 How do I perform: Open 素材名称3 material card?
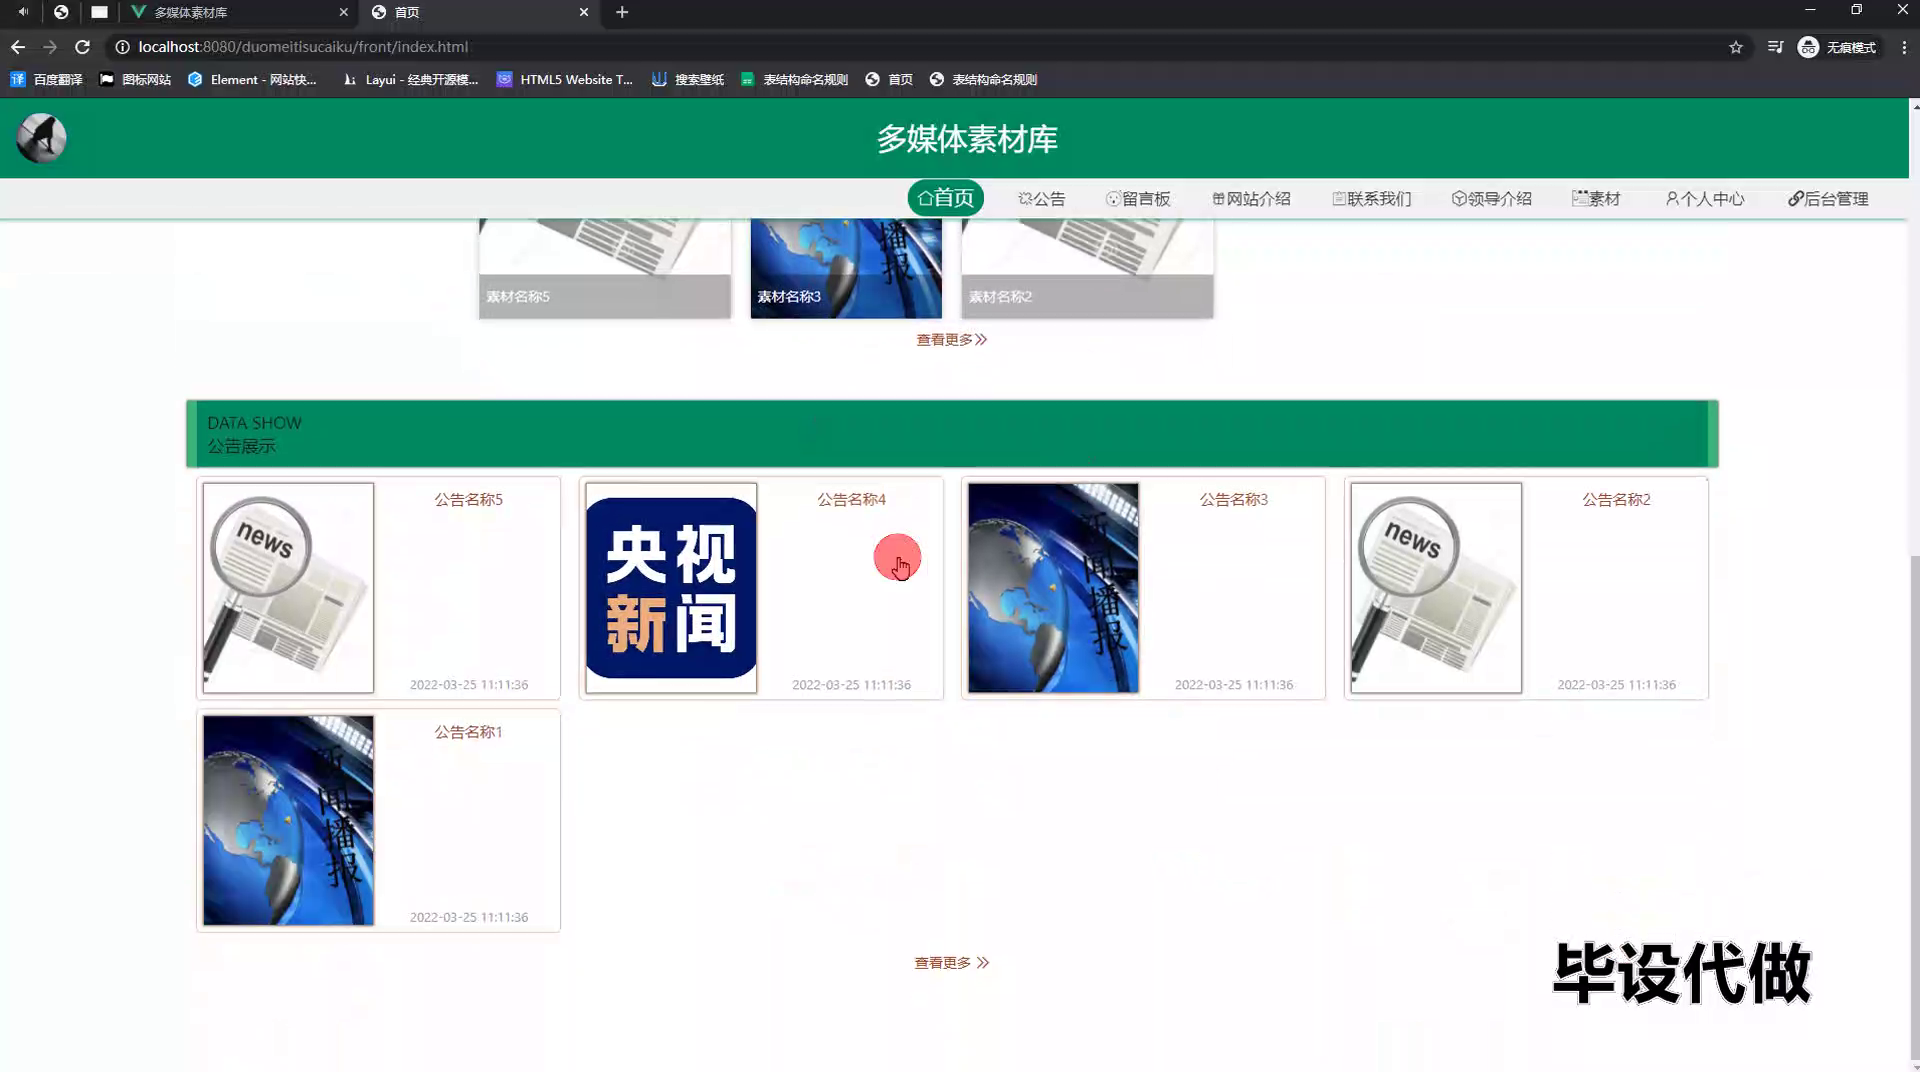[846, 268]
